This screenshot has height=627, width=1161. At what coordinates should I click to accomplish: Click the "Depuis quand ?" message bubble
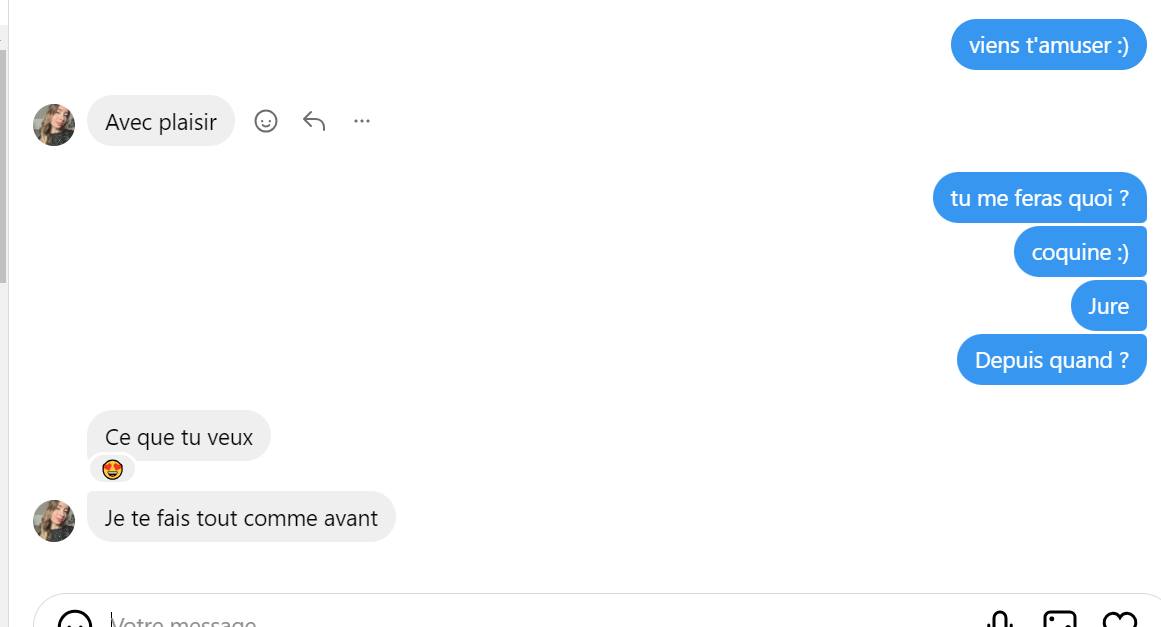(x=1051, y=360)
